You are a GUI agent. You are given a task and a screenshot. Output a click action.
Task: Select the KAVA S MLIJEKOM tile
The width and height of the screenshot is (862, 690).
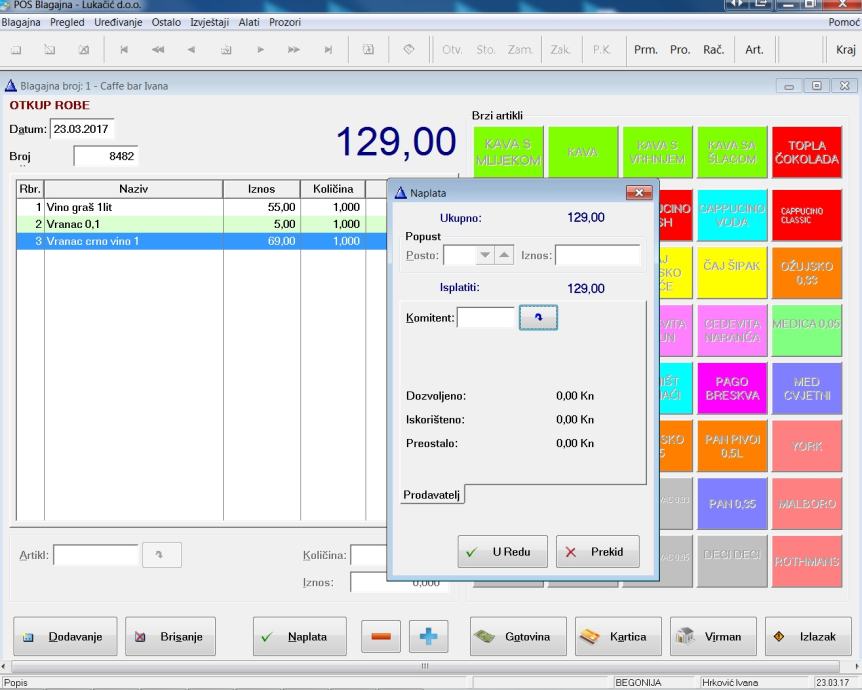click(509, 152)
